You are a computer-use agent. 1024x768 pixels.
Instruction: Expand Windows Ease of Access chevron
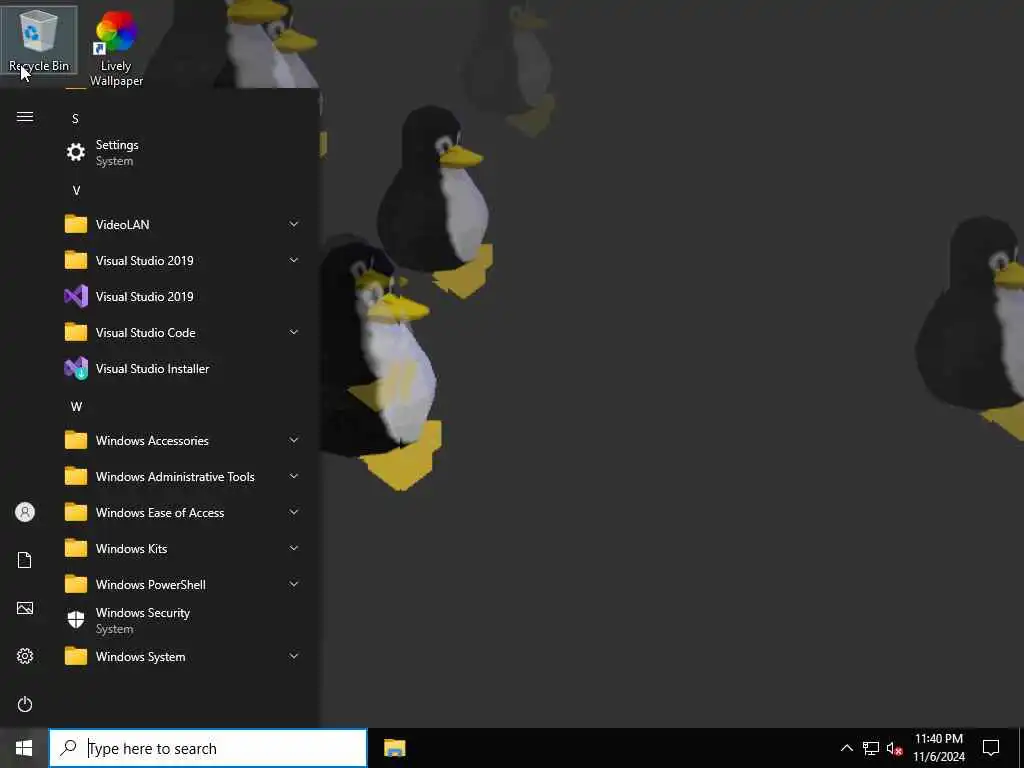pyautogui.click(x=294, y=512)
